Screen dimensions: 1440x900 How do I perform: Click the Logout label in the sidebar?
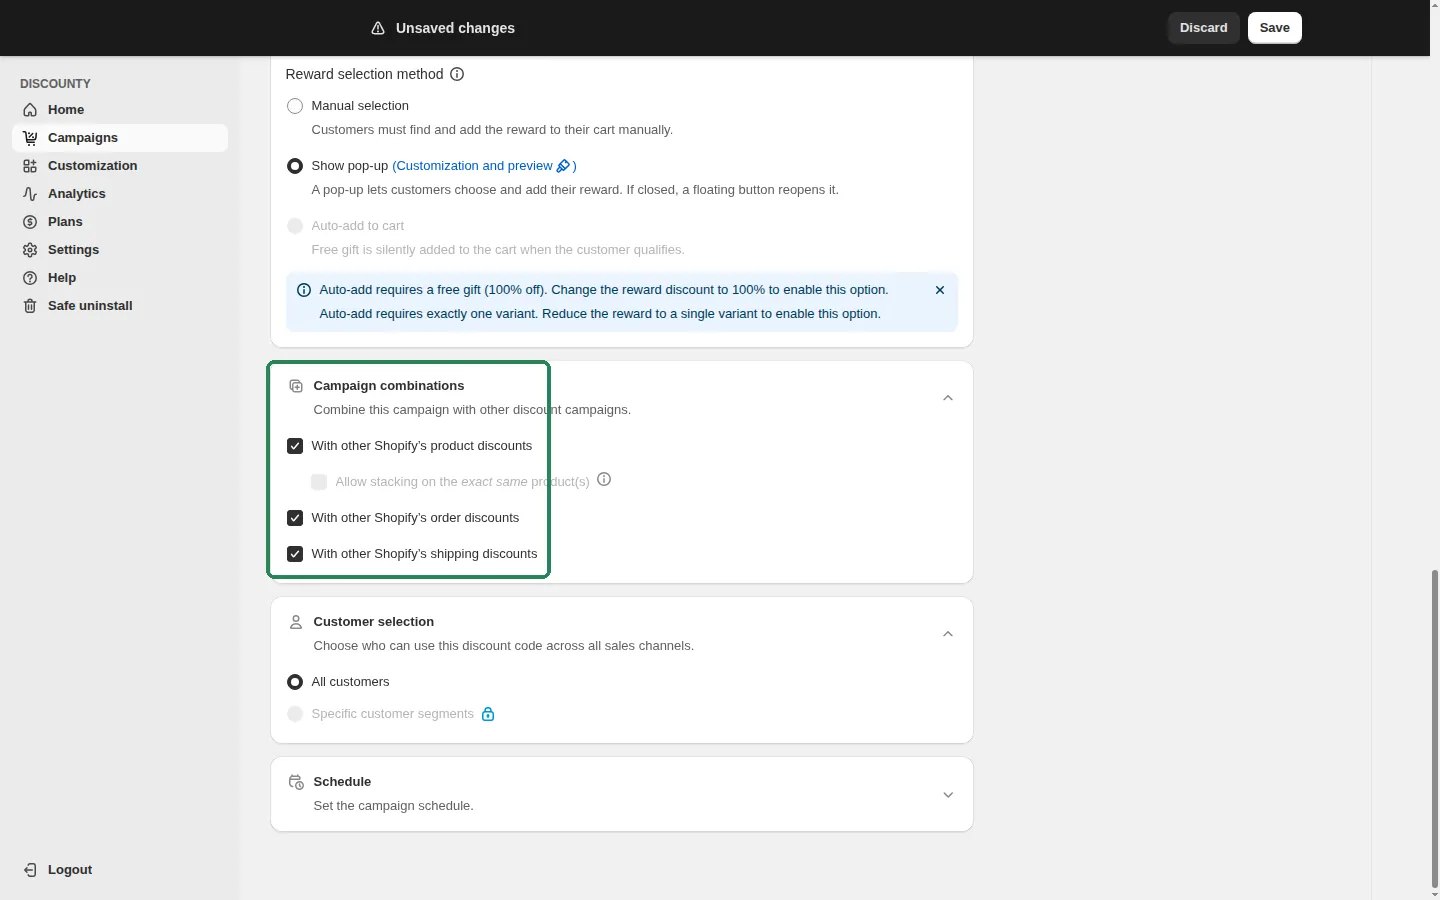click(70, 870)
